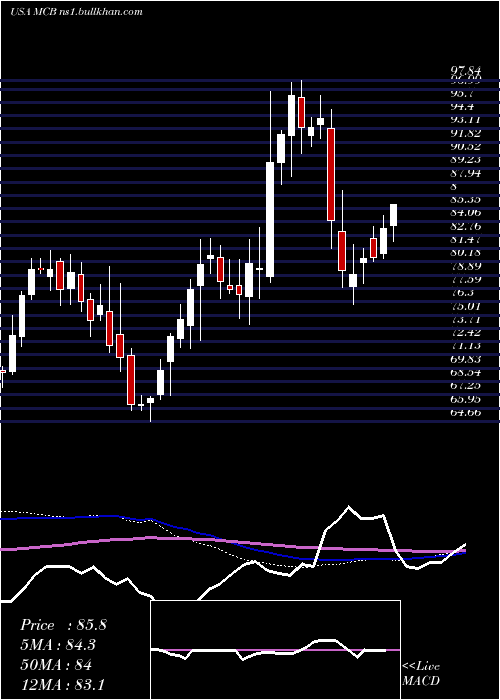
Task: Click the 'USA MCB' chart title text
Action: pyautogui.click(x=34, y=12)
